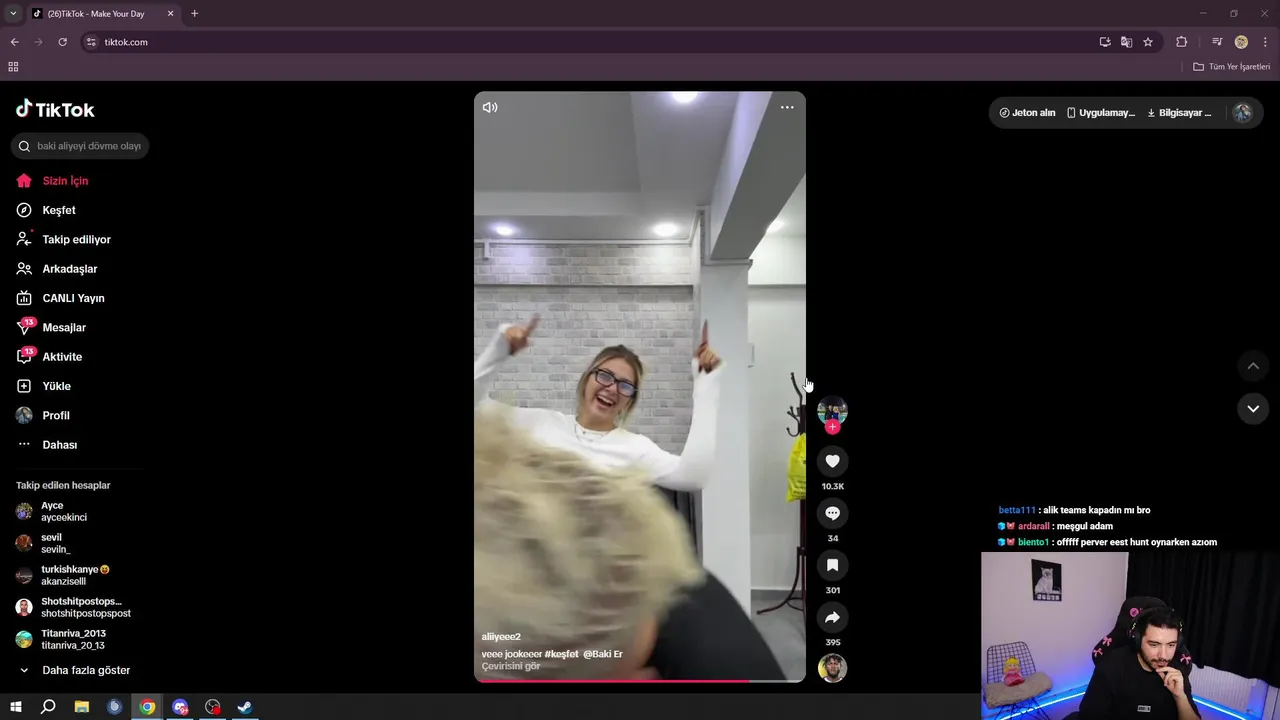The image size is (1280, 720).
Task: Click Uygulamay... app download button
Action: [1101, 113]
